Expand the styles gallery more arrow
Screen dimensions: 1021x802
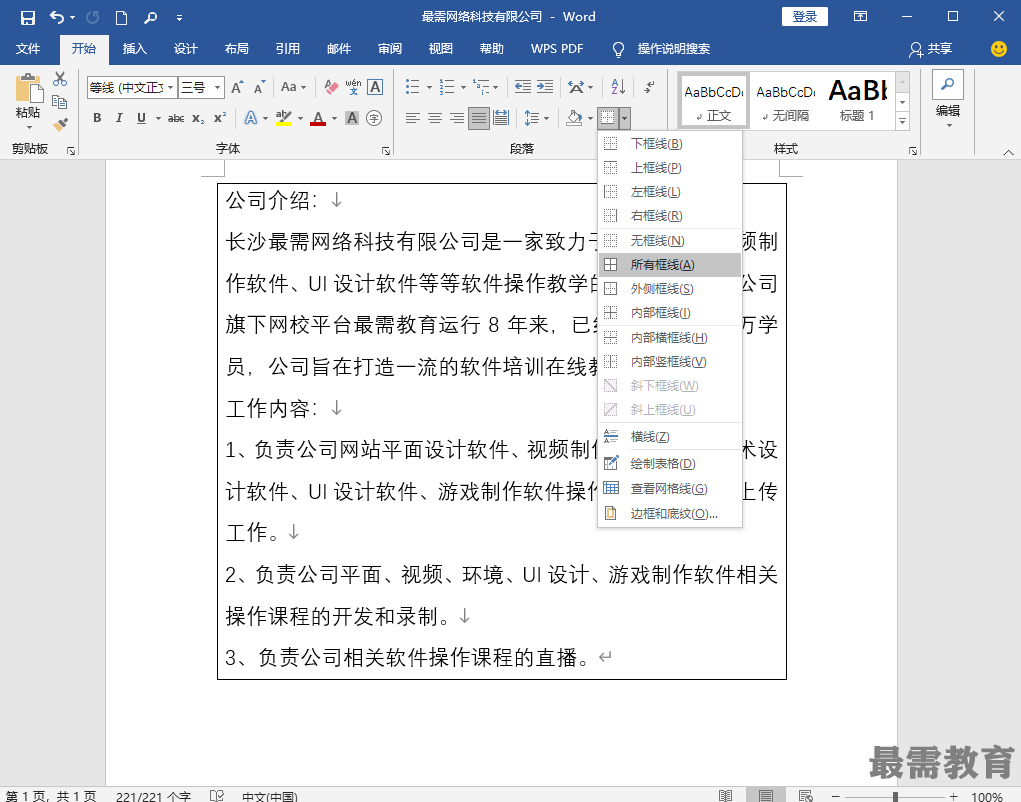(x=902, y=120)
